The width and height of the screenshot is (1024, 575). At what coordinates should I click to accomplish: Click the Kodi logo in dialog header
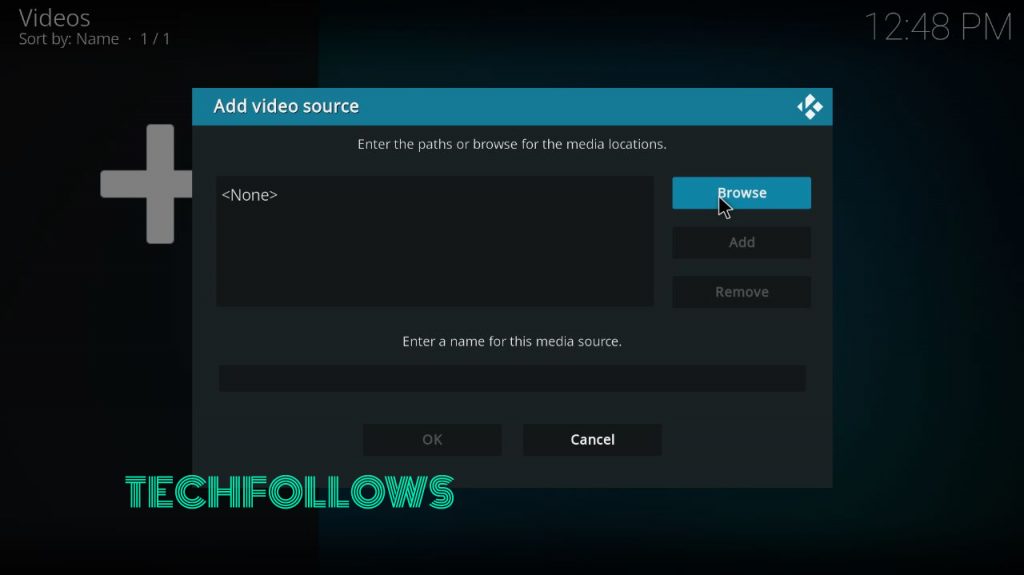coord(810,107)
